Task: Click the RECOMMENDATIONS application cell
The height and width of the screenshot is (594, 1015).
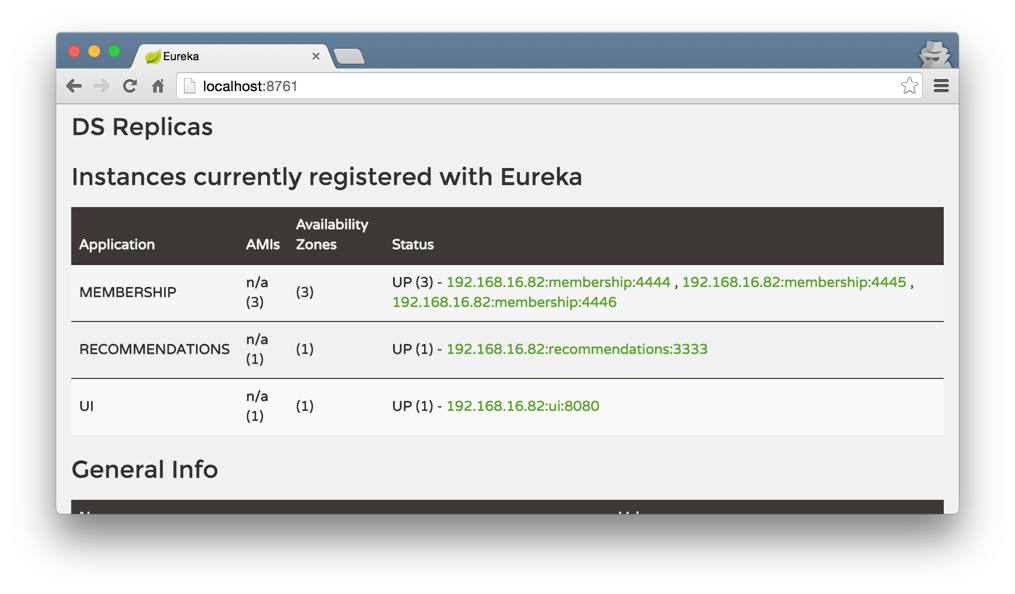Action: pyautogui.click(x=154, y=349)
